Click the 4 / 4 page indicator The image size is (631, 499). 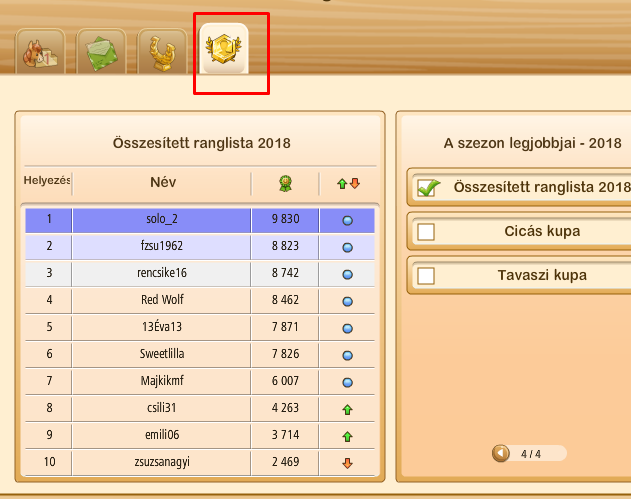(531, 454)
